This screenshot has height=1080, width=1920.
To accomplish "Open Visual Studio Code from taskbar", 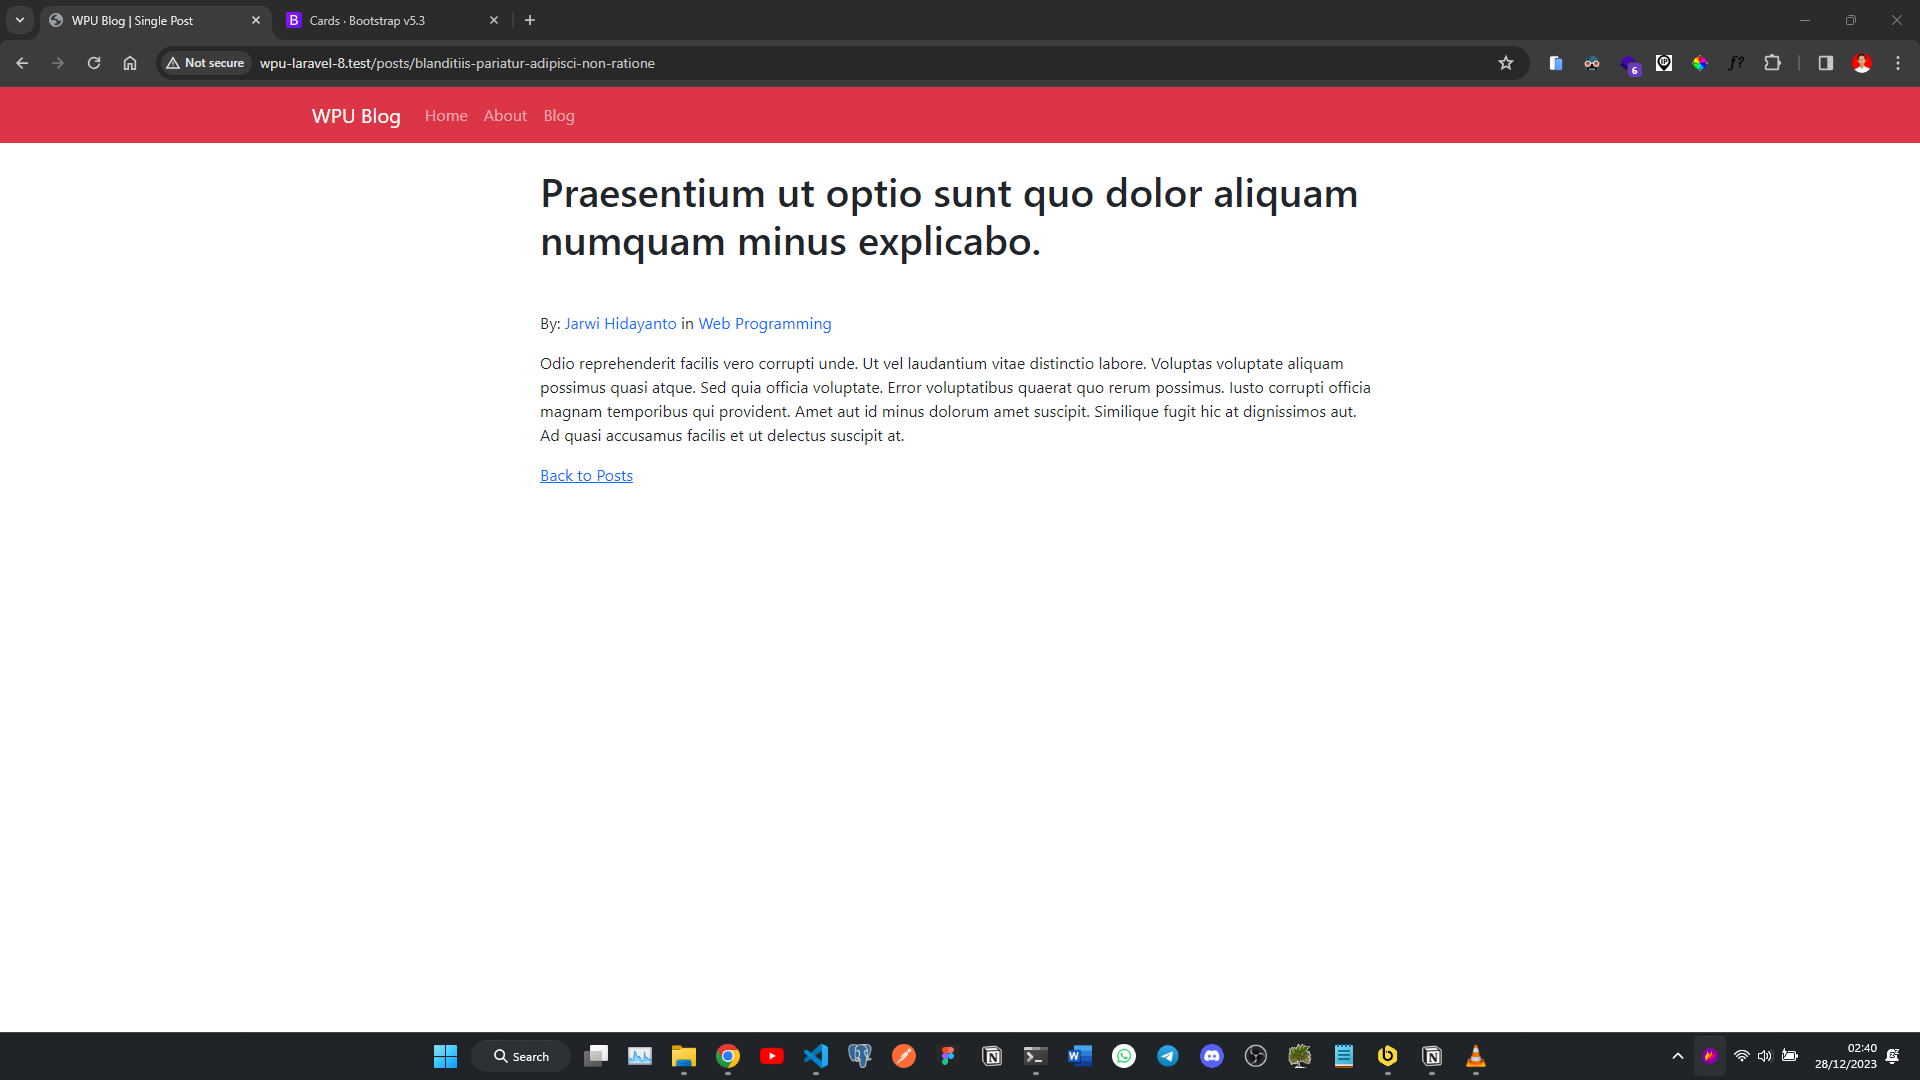I will click(816, 1056).
